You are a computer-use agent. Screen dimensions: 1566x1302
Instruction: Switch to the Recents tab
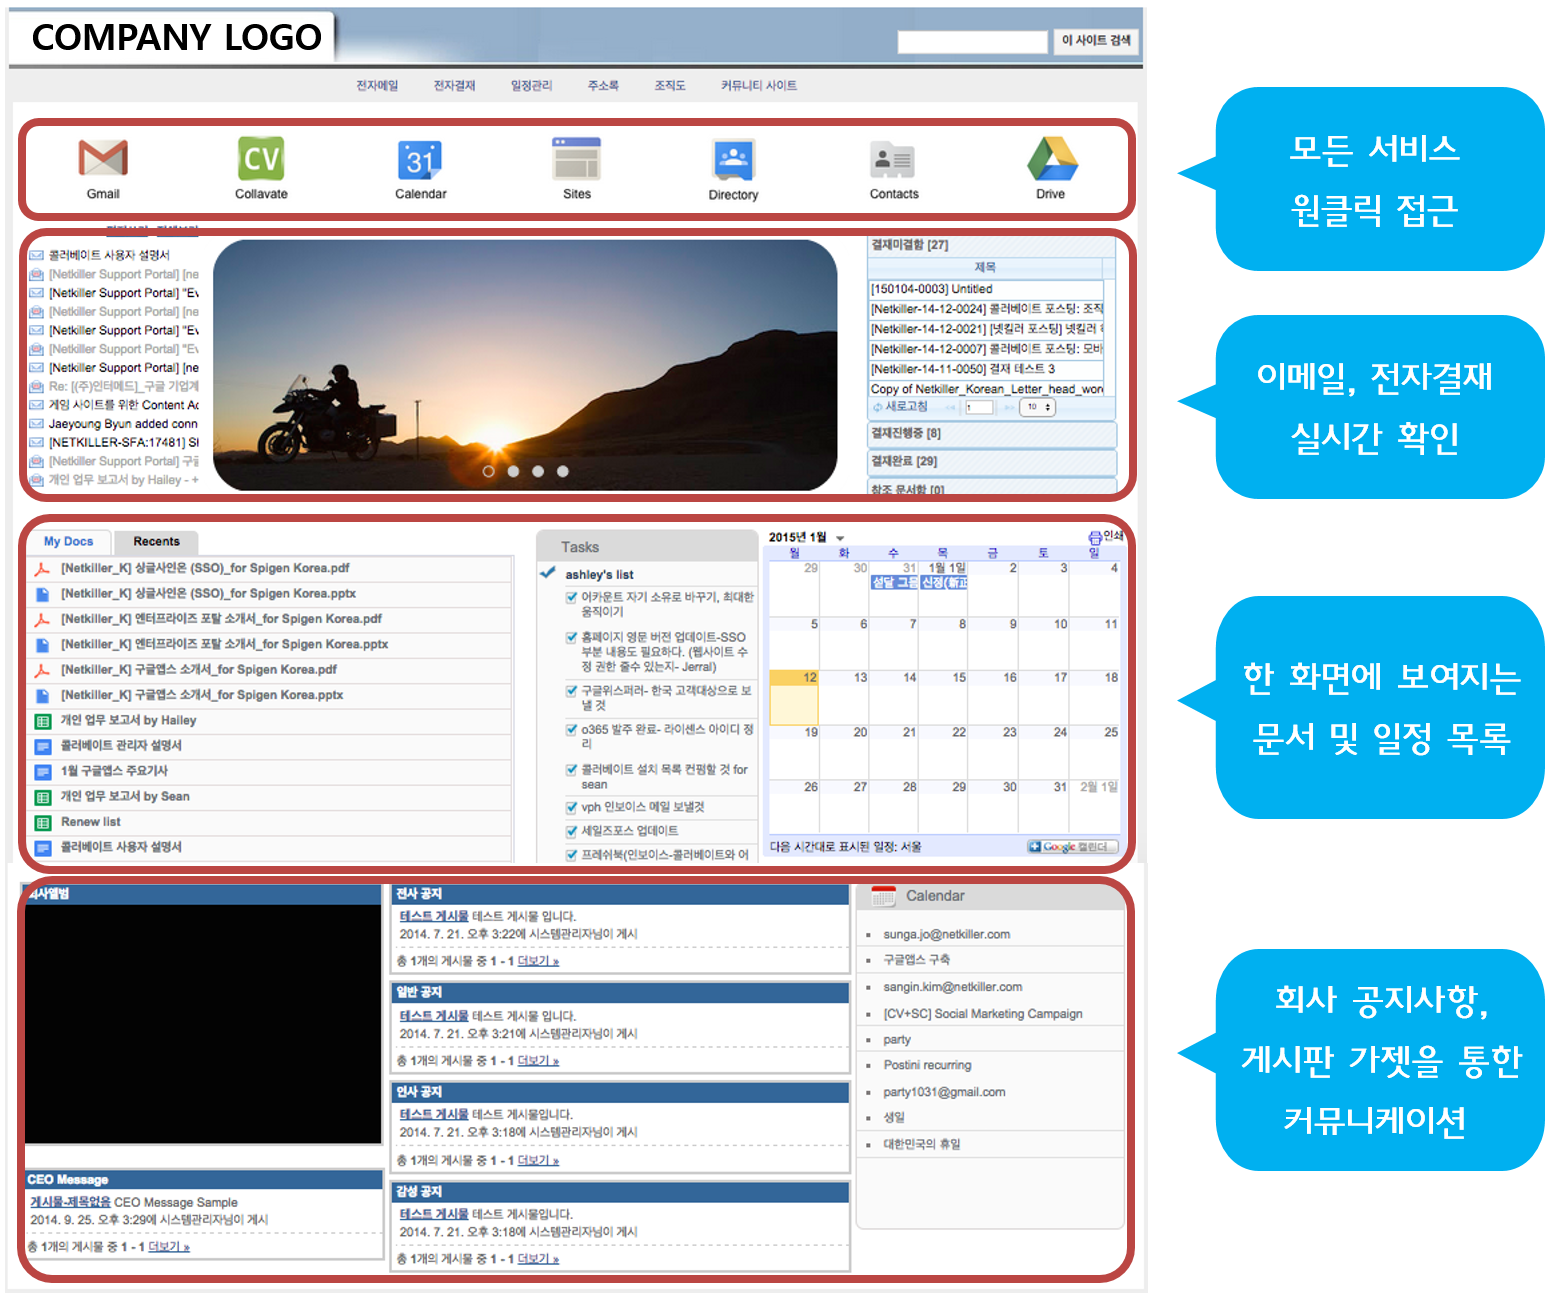point(156,542)
